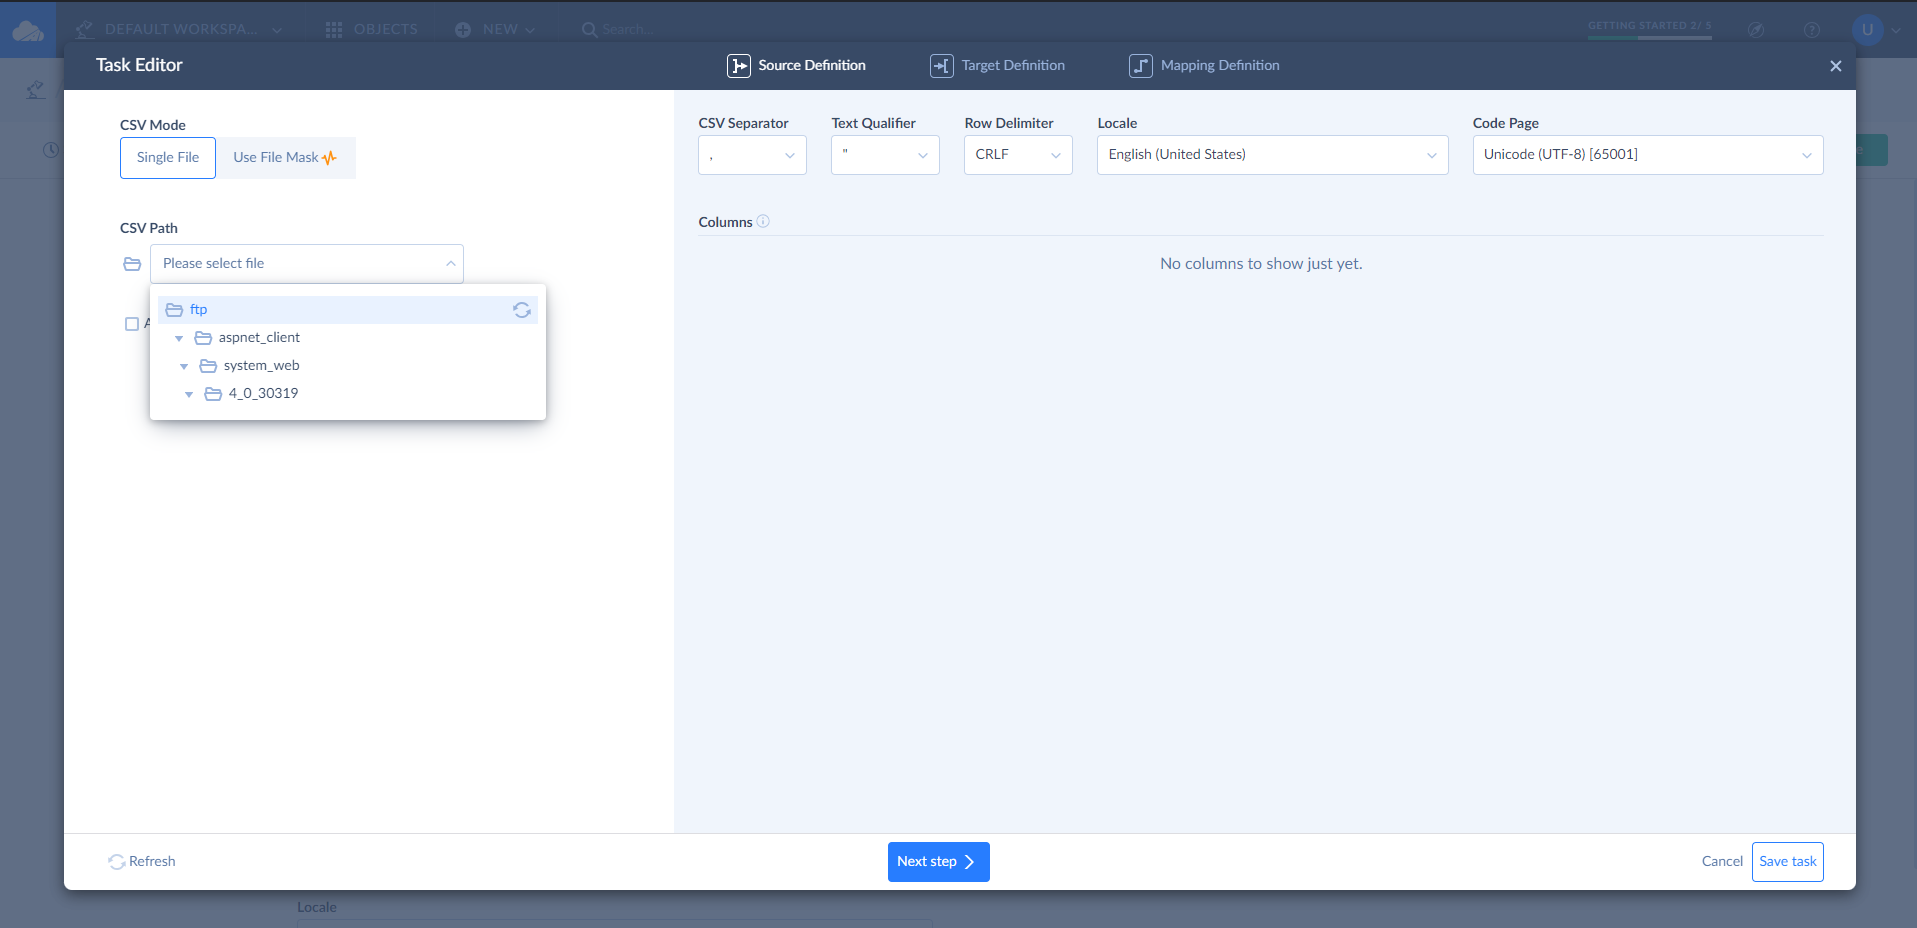
Task: Go to Mapping Definition tab
Action: pyautogui.click(x=1205, y=66)
